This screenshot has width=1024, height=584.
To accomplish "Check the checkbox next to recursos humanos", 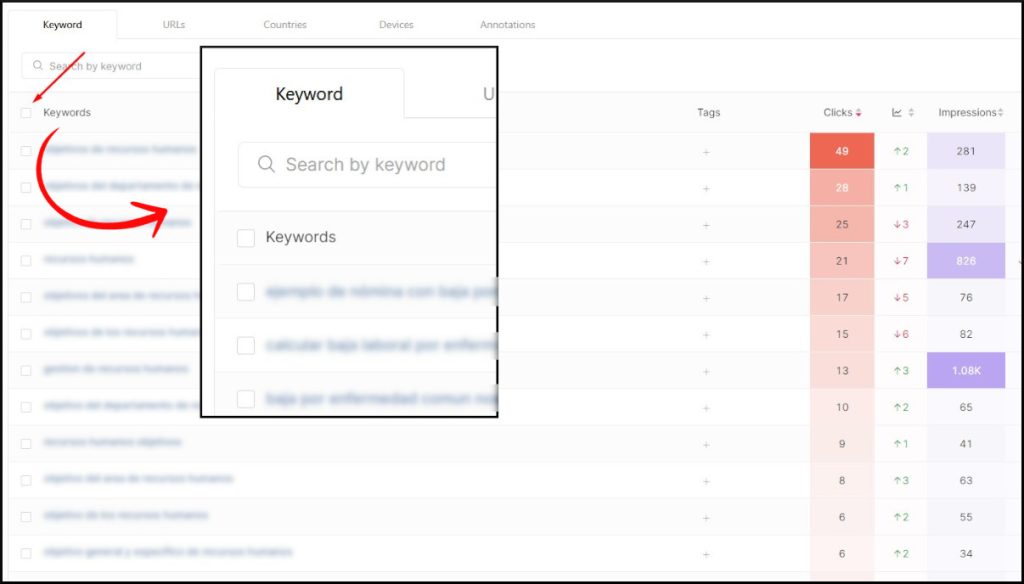I will pos(26,259).
